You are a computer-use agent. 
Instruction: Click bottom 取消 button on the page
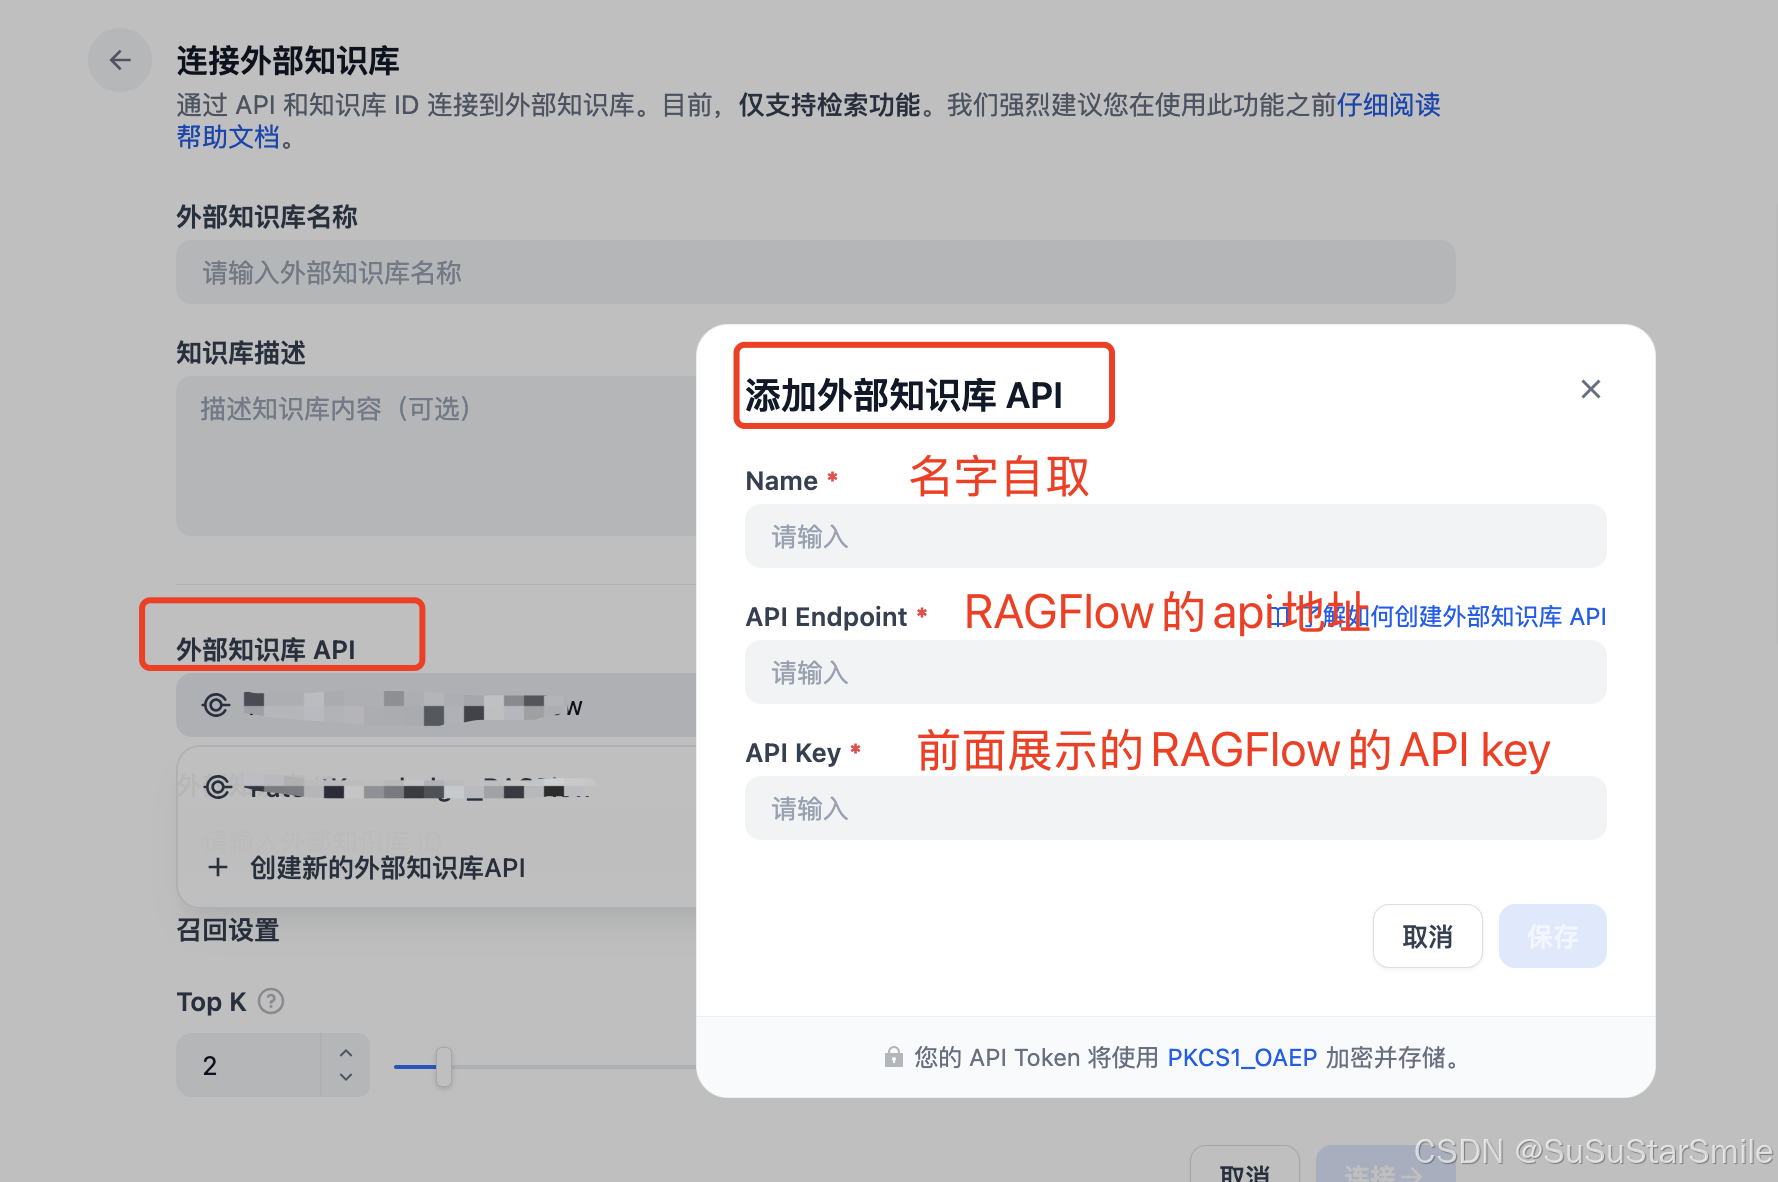[1245, 1166]
